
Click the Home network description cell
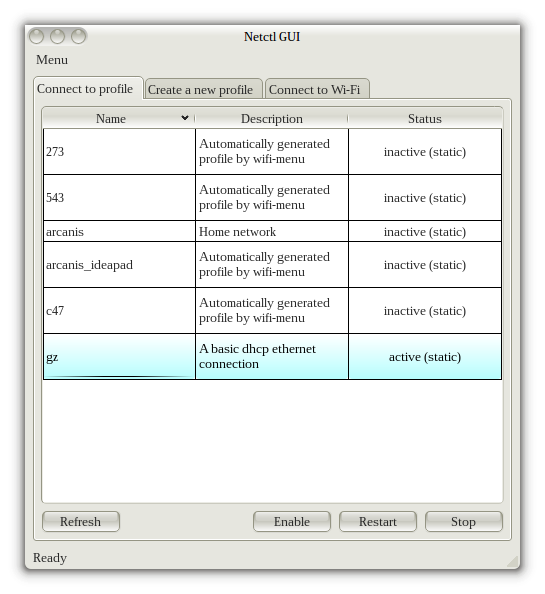[x=272, y=231]
